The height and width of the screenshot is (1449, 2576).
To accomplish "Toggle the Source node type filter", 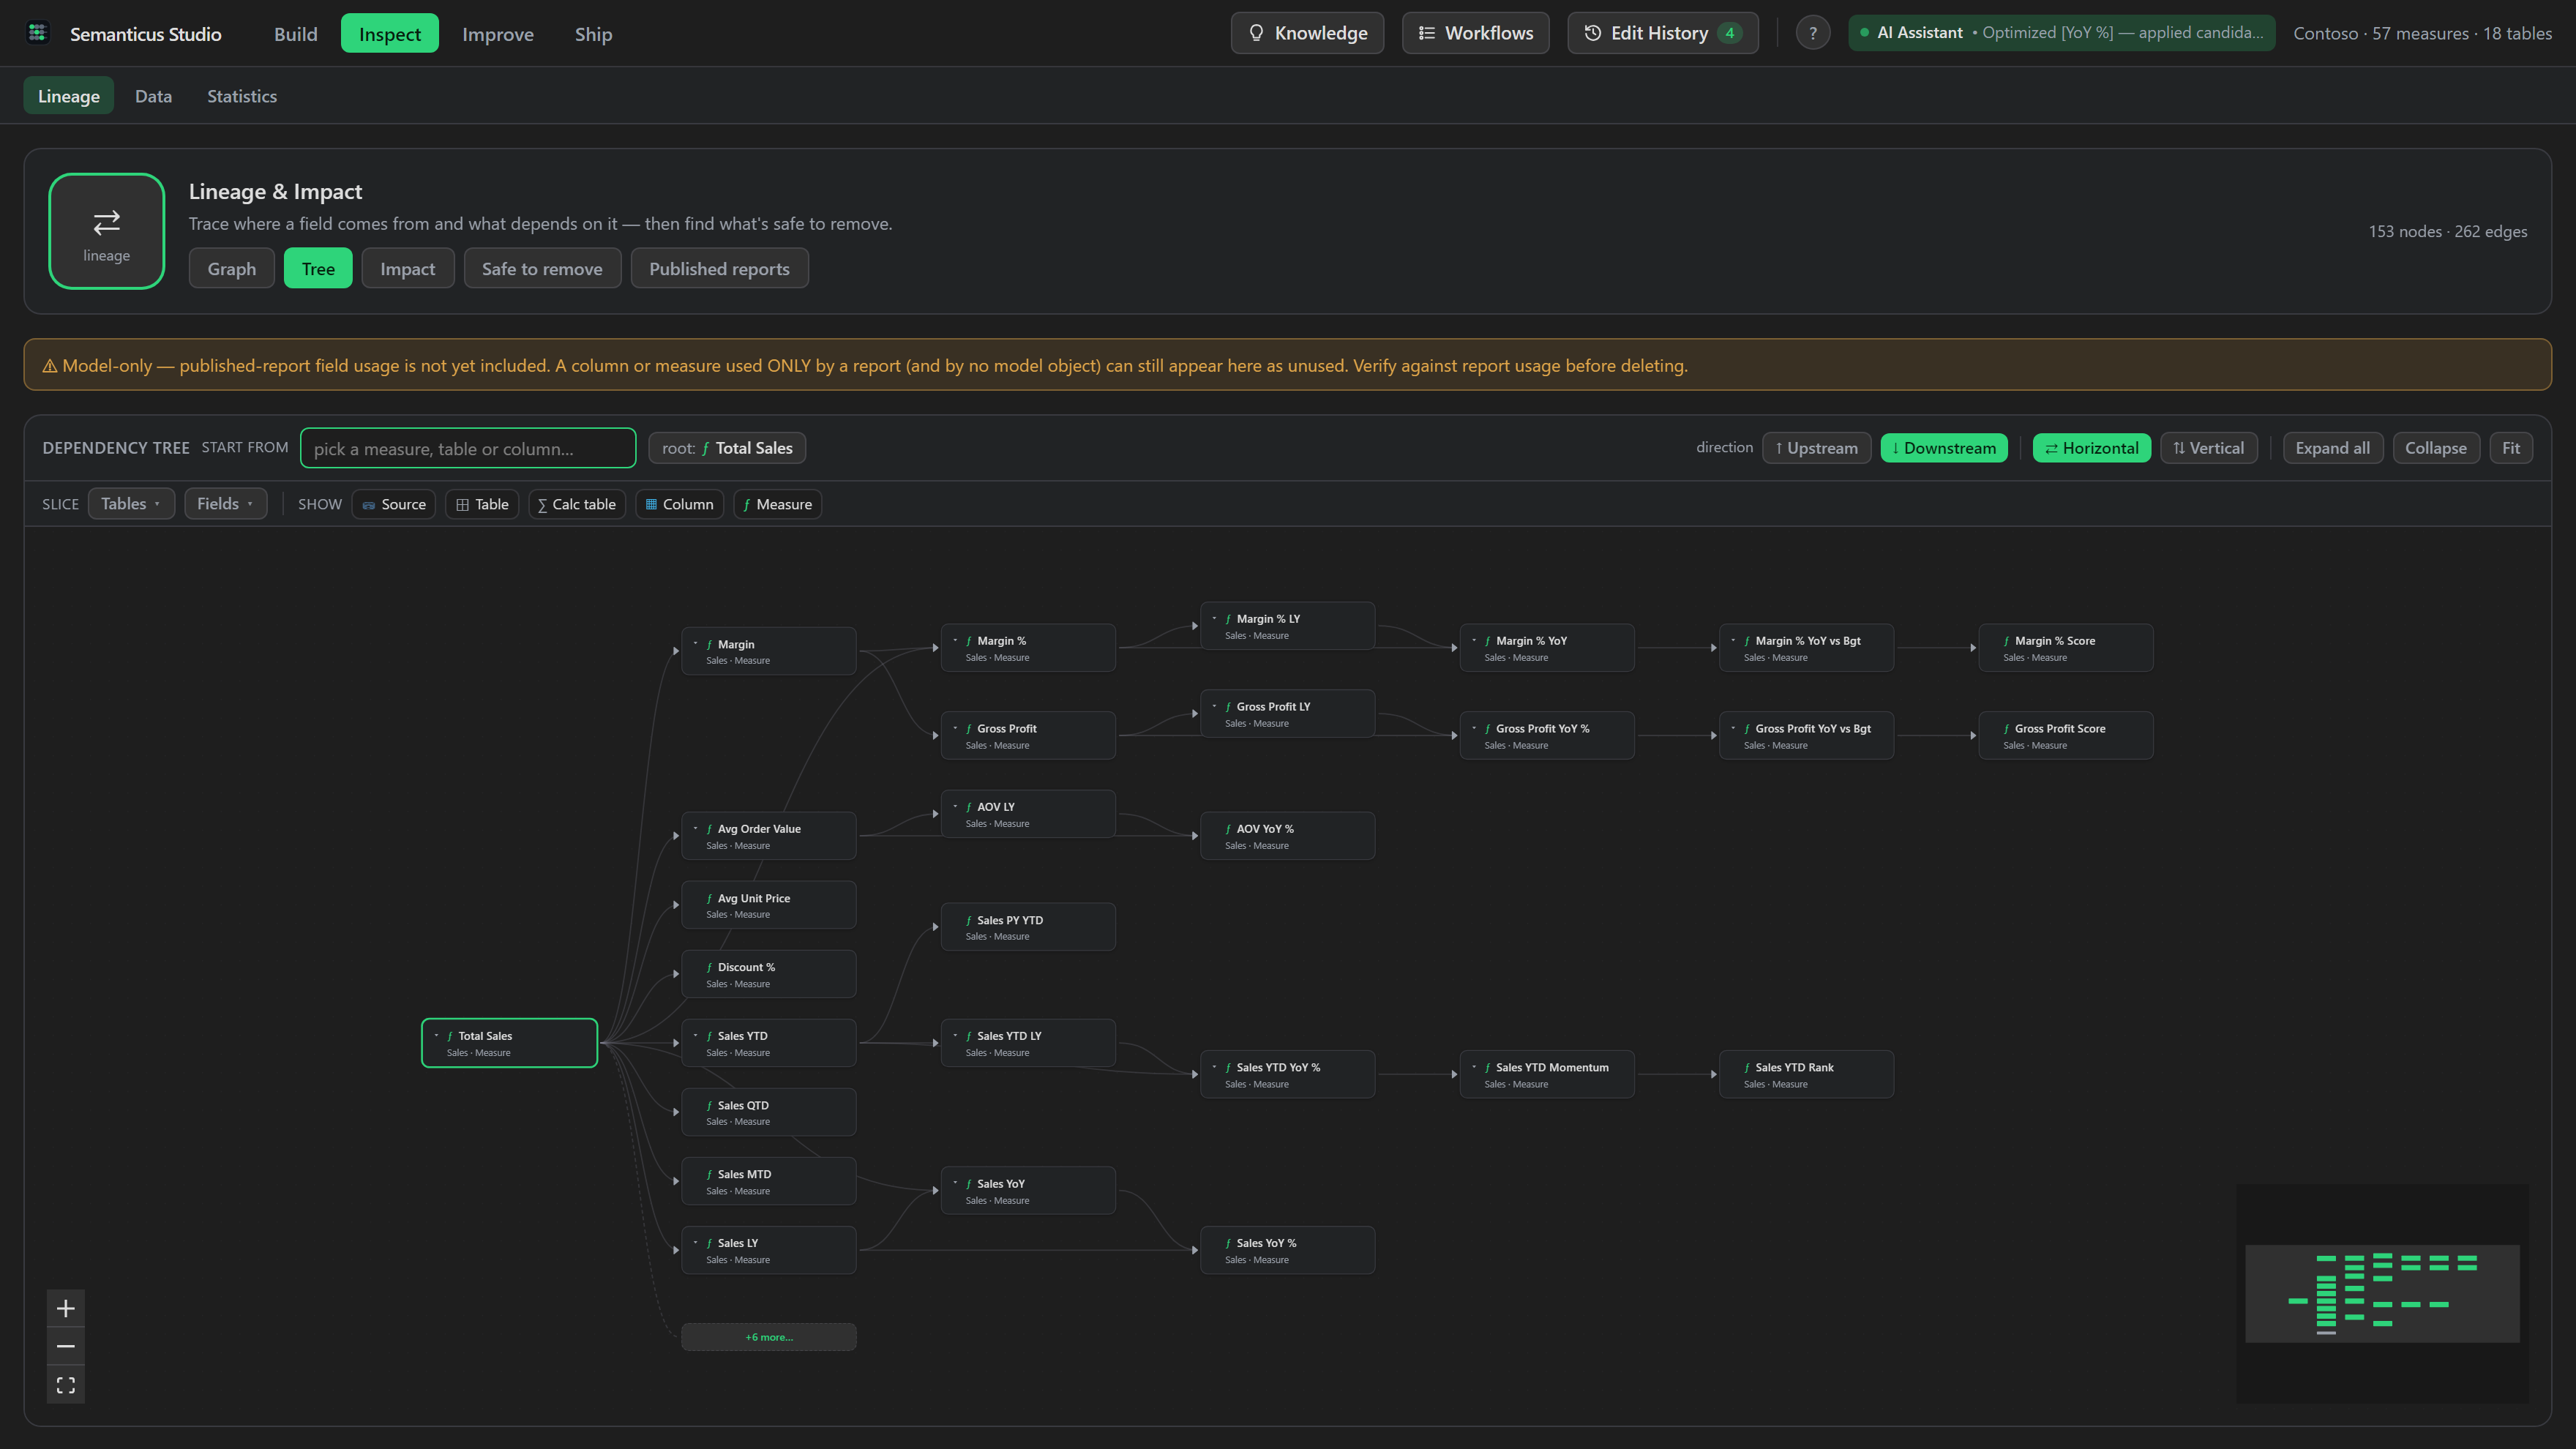I will pyautogui.click(x=393, y=504).
